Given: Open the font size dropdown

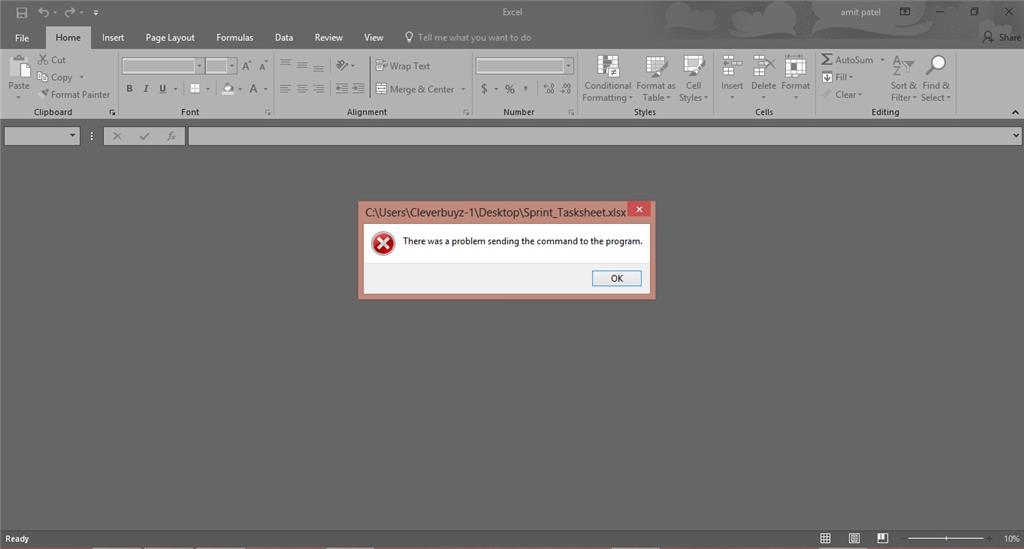Looking at the screenshot, I should click(x=231, y=66).
